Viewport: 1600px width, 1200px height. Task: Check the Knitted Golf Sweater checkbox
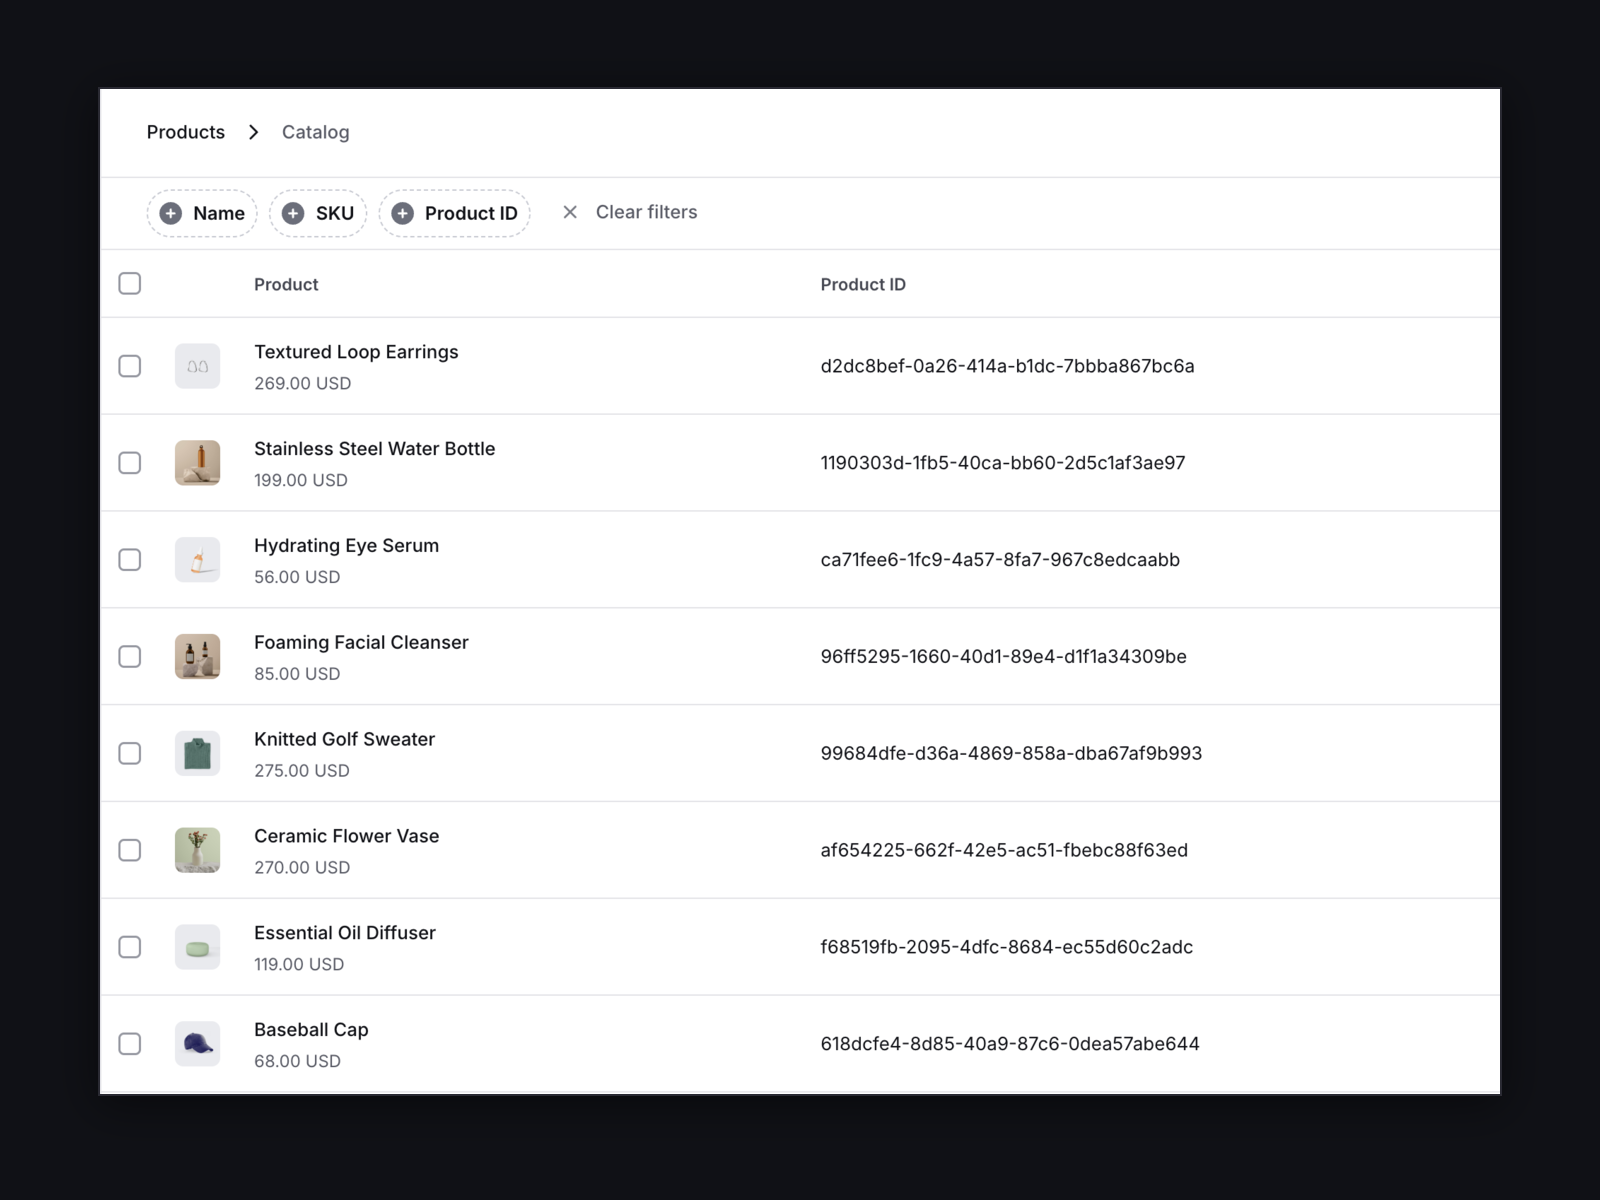point(130,753)
